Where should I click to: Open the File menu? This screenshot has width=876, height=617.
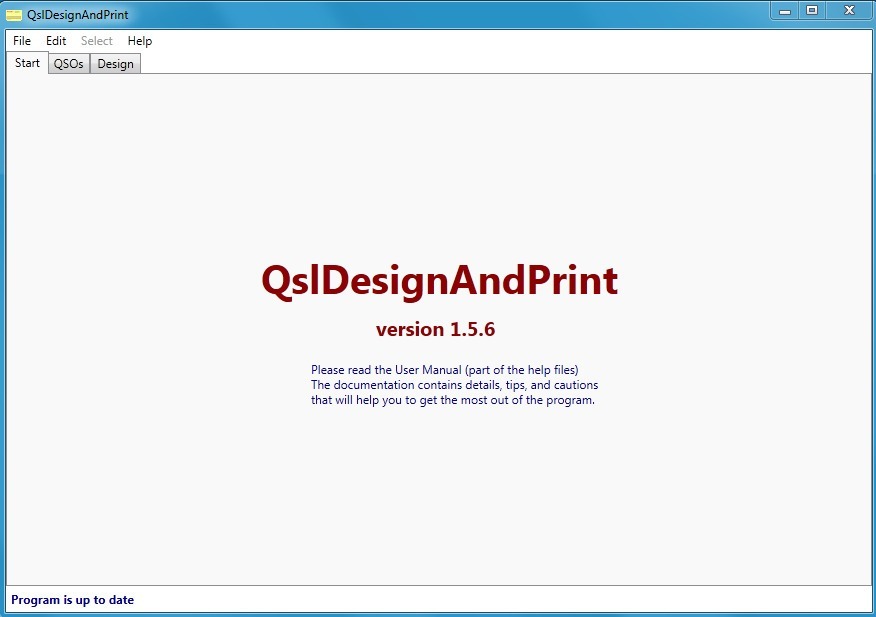tap(22, 41)
